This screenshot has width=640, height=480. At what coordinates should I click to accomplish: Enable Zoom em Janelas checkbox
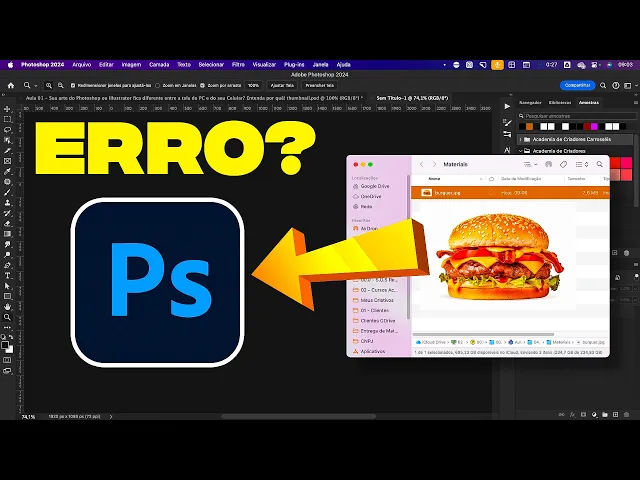coord(158,85)
